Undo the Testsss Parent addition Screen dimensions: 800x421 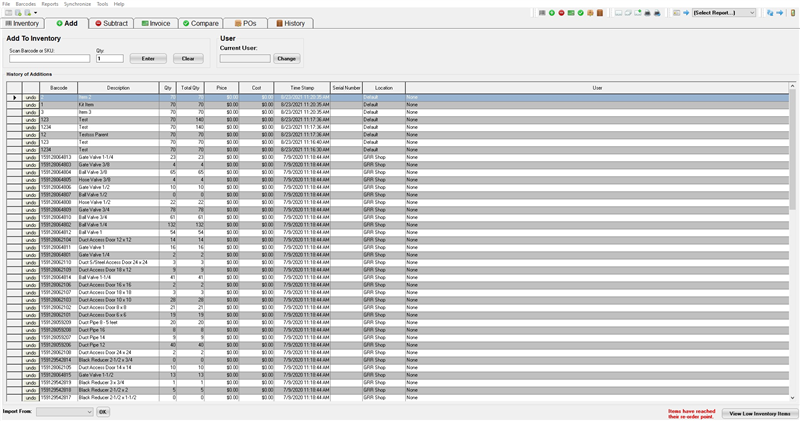31,135
